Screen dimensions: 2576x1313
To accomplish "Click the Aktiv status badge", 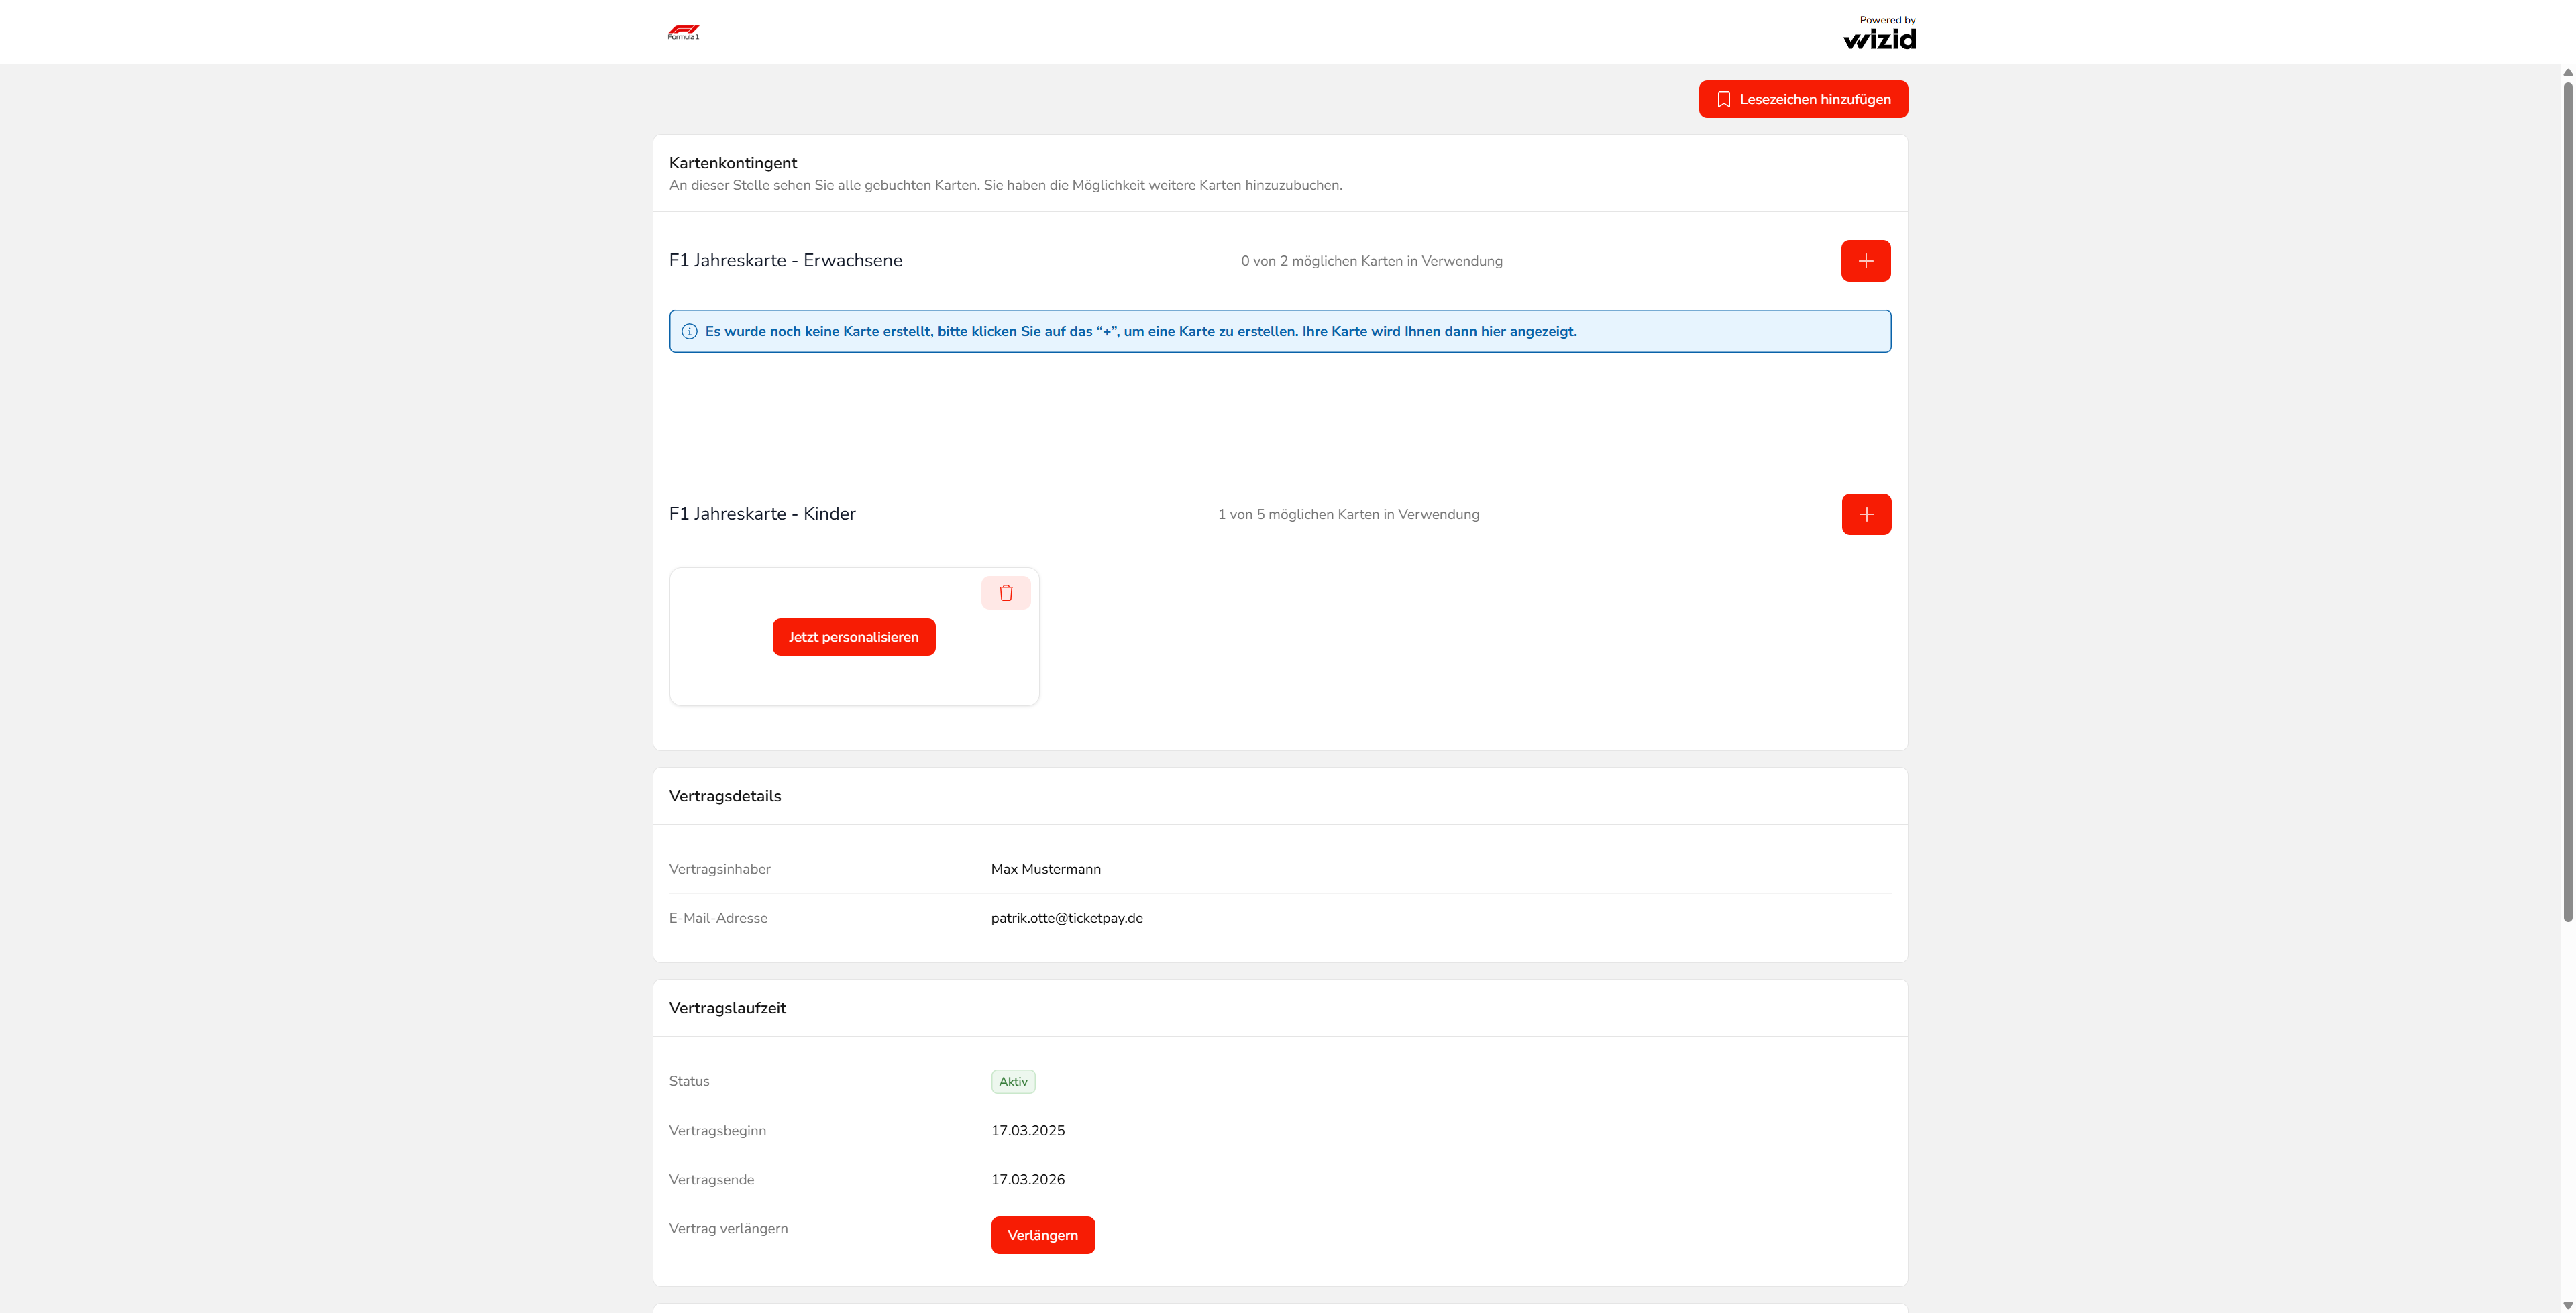I will click(x=1012, y=1082).
